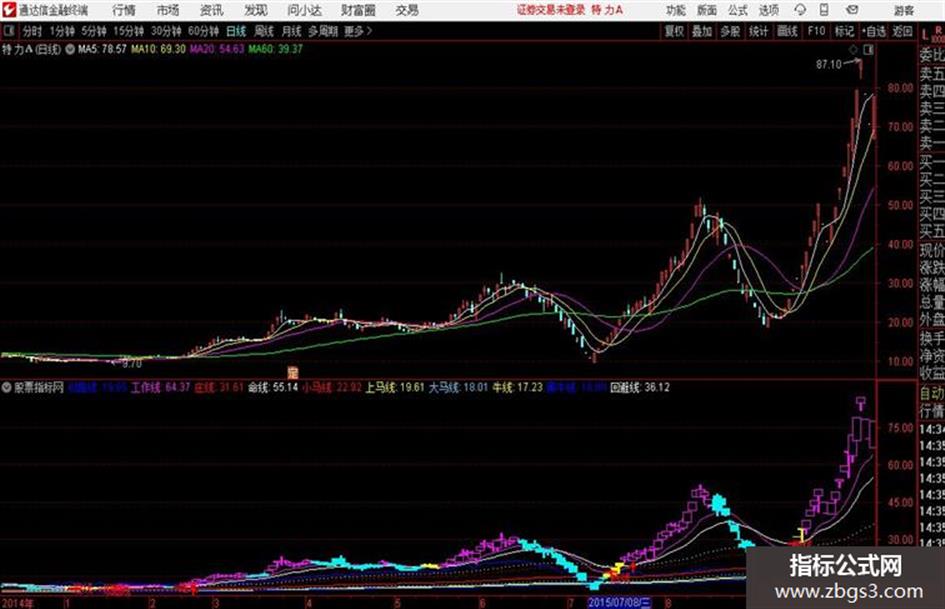Click the mobile phone icon
945x609 pixels.
[x=824, y=10]
